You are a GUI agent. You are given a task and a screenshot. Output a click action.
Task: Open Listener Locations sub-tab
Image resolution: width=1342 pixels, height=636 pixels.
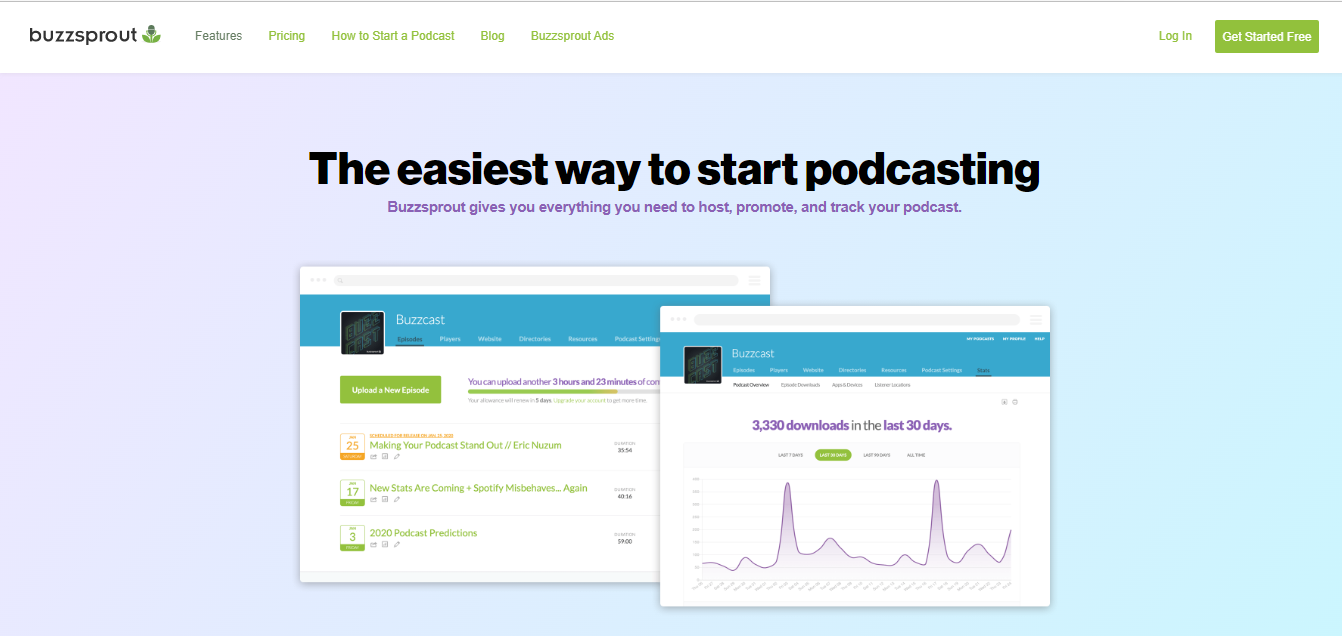coord(893,385)
